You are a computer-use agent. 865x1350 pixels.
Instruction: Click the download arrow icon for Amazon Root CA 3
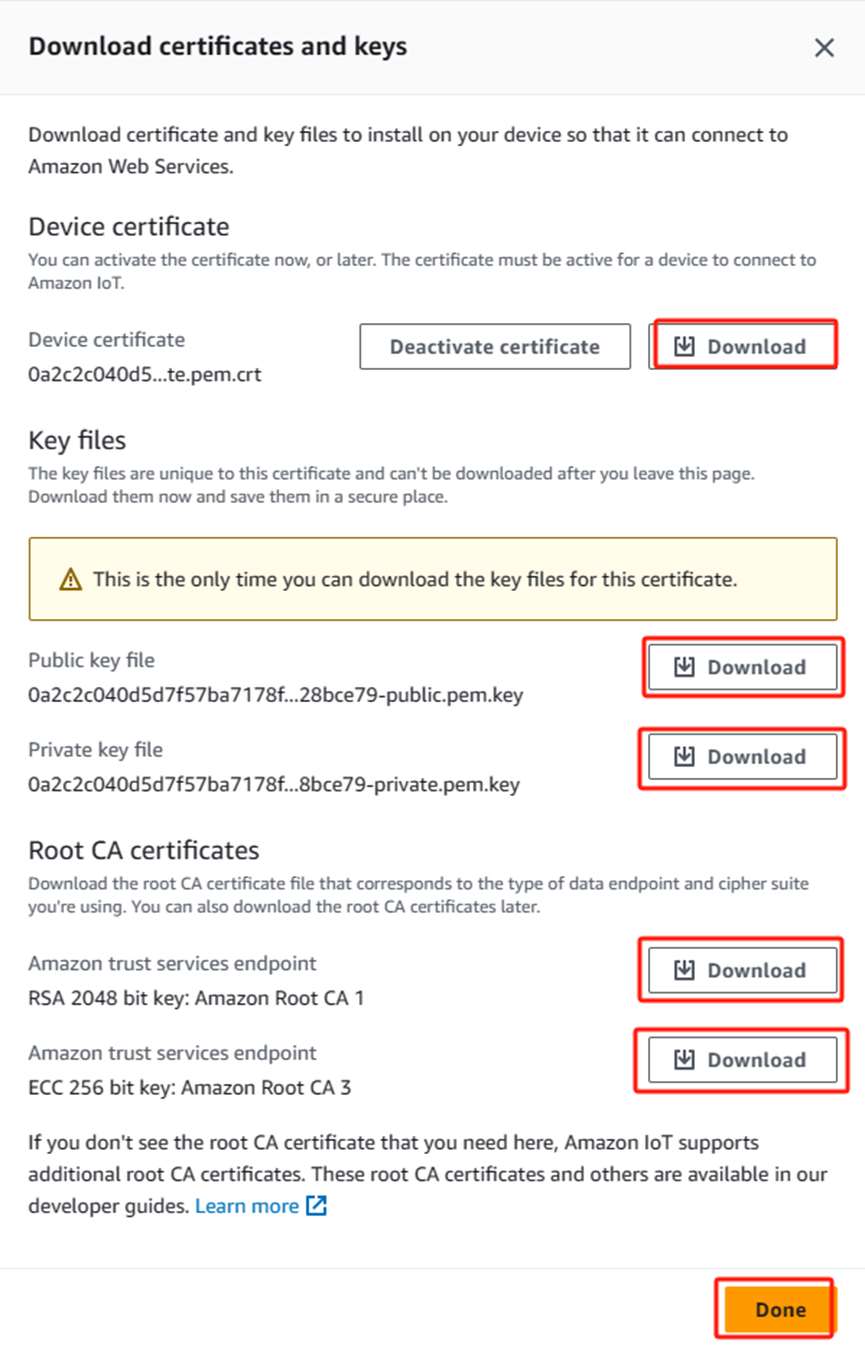pyautogui.click(x=684, y=1060)
